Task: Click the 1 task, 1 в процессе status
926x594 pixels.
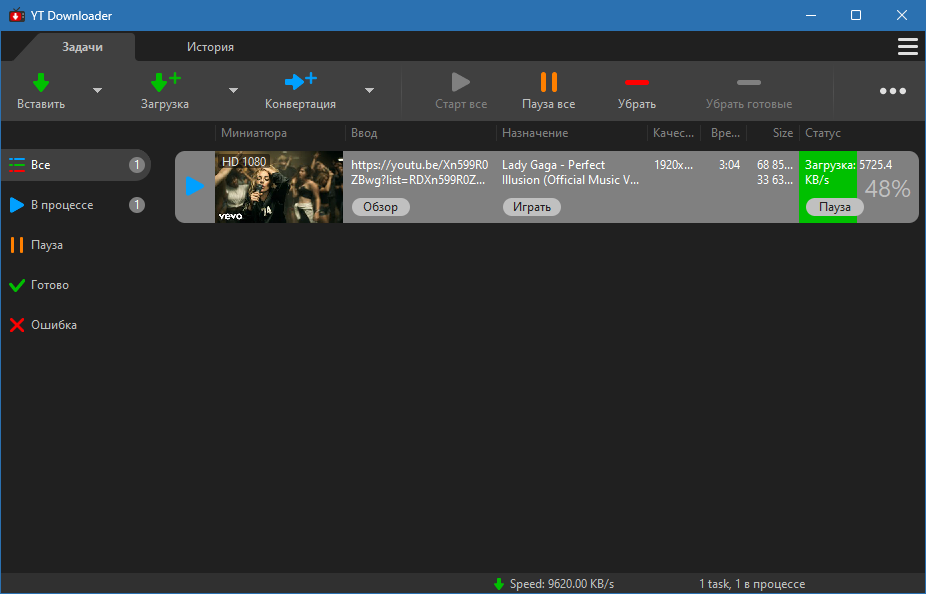Action: (752, 584)
